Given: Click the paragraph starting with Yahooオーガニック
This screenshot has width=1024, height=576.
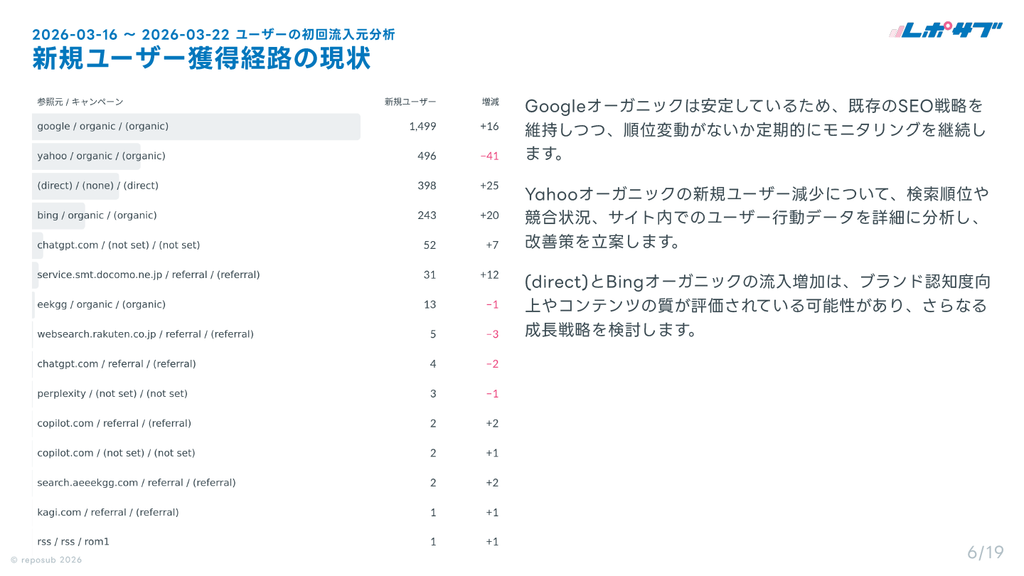Looking at the screenshot, I should coord(757,217).
